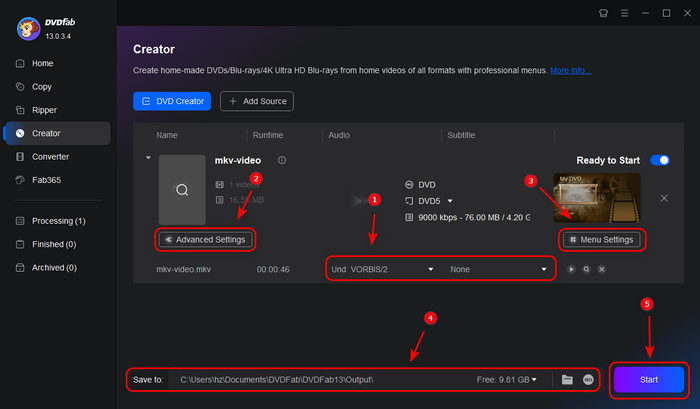The height and width of the screenshot is (409, 700).
Task: Click the search icon in the mkv-video.mkv row
Action: 588,269
